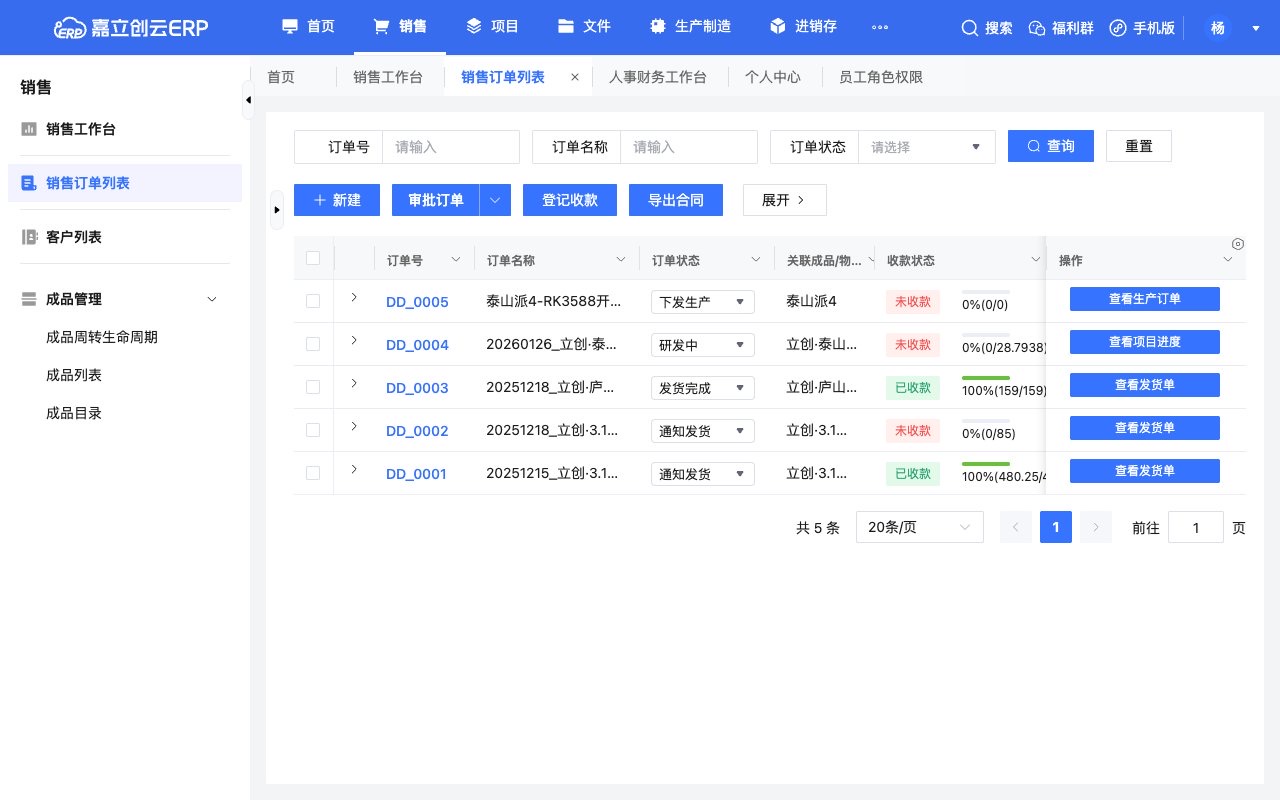Click the small panel arrow beside the 新建 button
Viewport: 1280px width, 800px height.
coord(277,210)
